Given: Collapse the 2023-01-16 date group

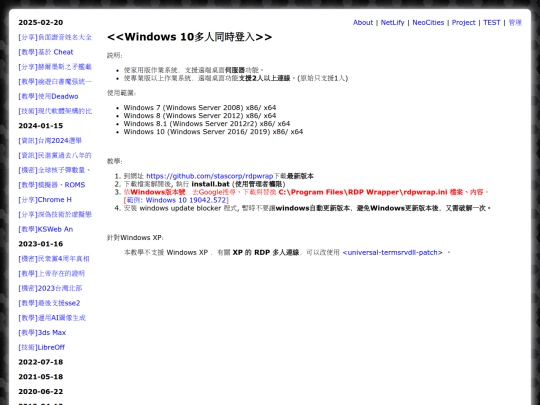Looking at the screenshot, I should [x=41, y=244].
